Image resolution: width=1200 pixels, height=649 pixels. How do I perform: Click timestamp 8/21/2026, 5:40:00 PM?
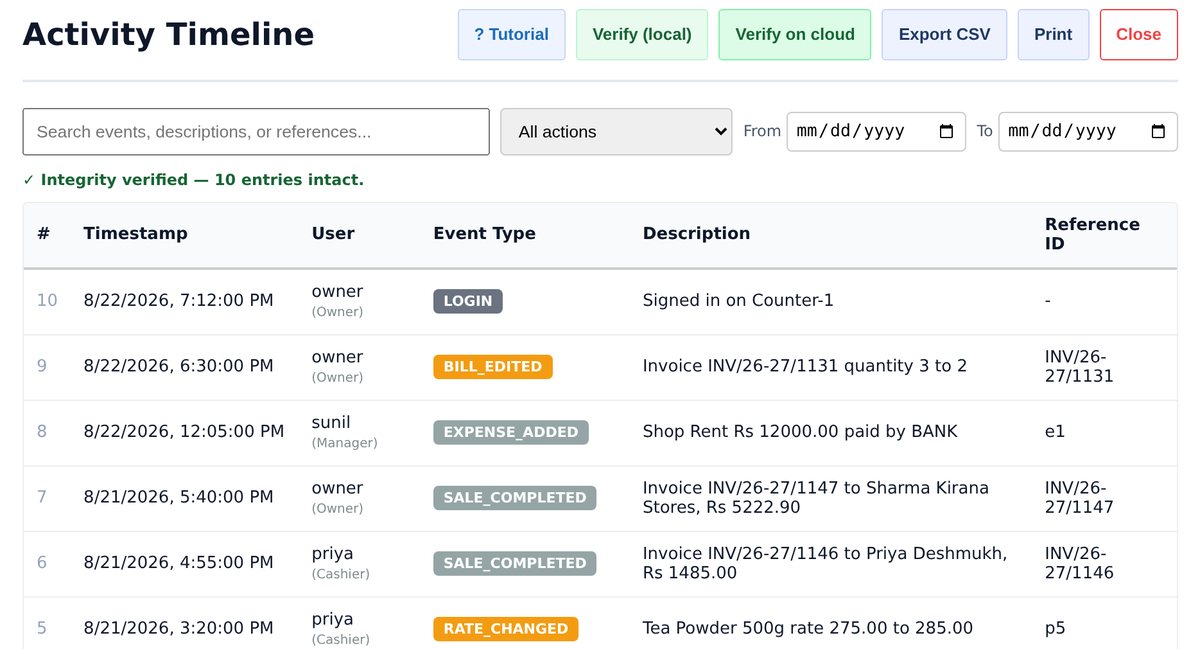[178, 497]
